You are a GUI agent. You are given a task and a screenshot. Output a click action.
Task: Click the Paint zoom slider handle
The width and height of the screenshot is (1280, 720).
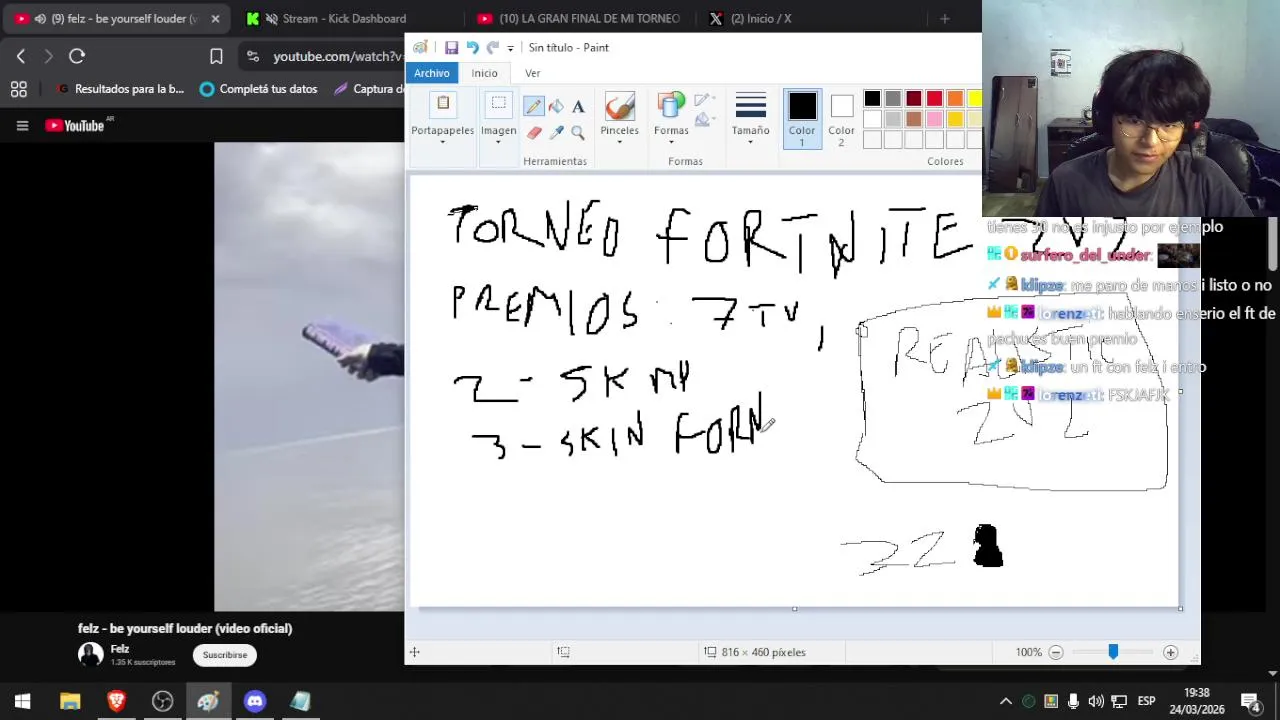coord(1113,652)
